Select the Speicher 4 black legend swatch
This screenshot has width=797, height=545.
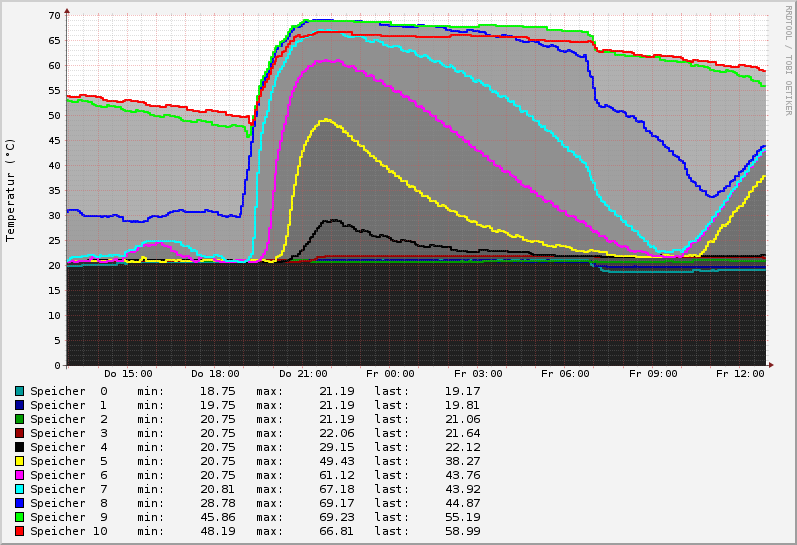click(19, 447)
